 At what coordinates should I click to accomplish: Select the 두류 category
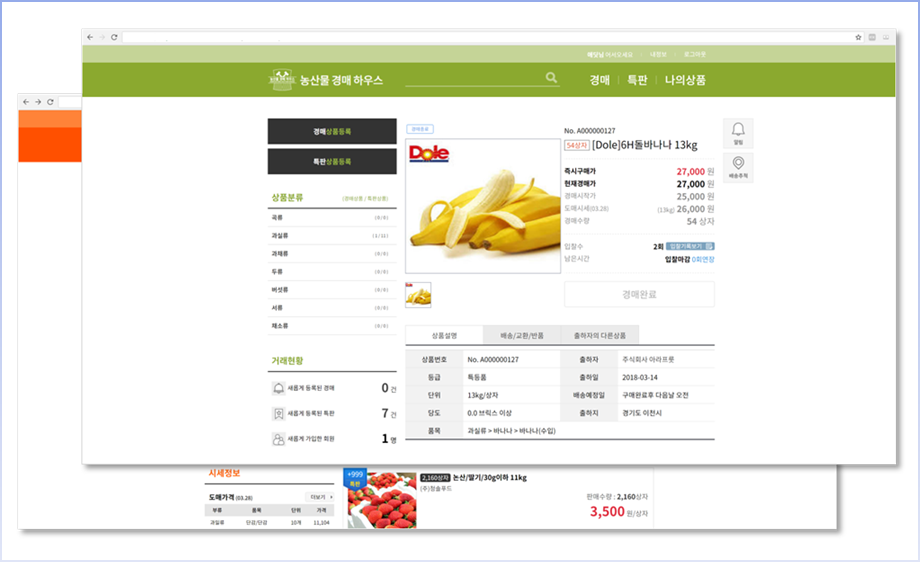(x=332, y=272)
